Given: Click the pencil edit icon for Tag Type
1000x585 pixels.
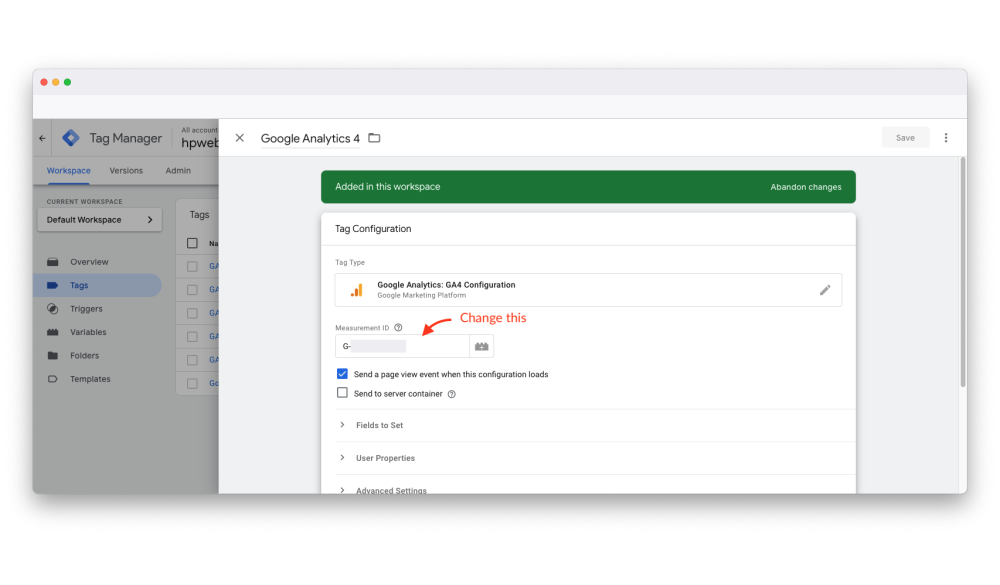Looking at the screenshot, I should (x=825, y=290).
